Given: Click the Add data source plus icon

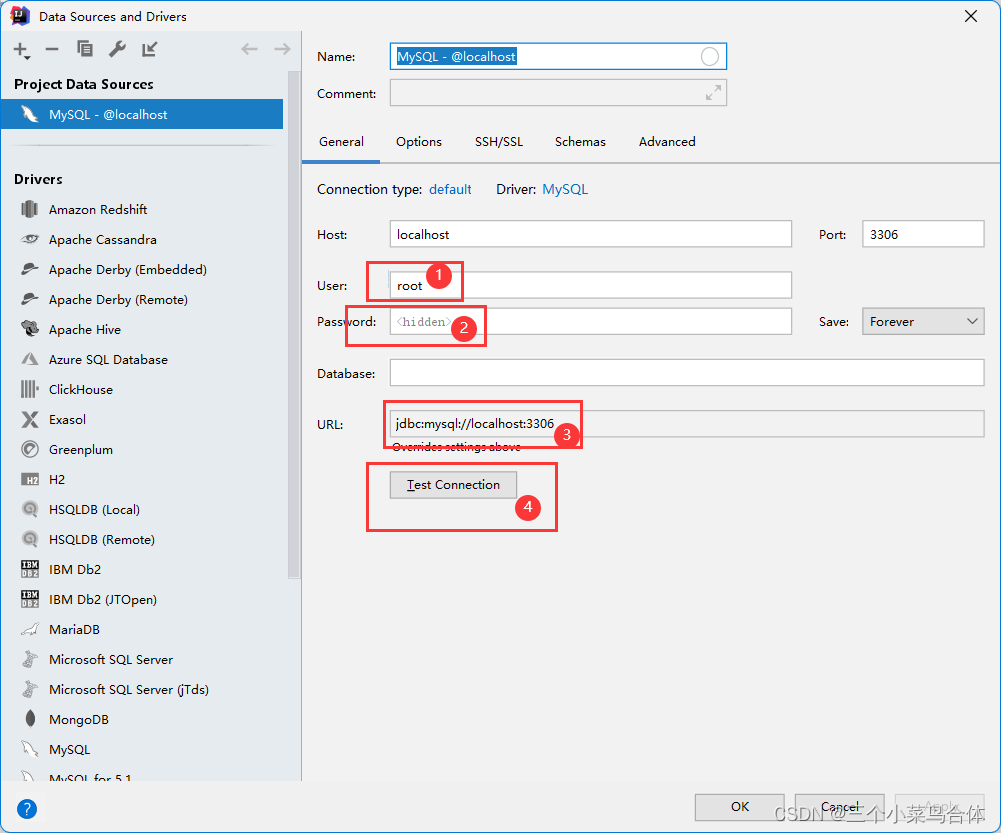Looking at the screenshot, I should (x=22, y=50).
